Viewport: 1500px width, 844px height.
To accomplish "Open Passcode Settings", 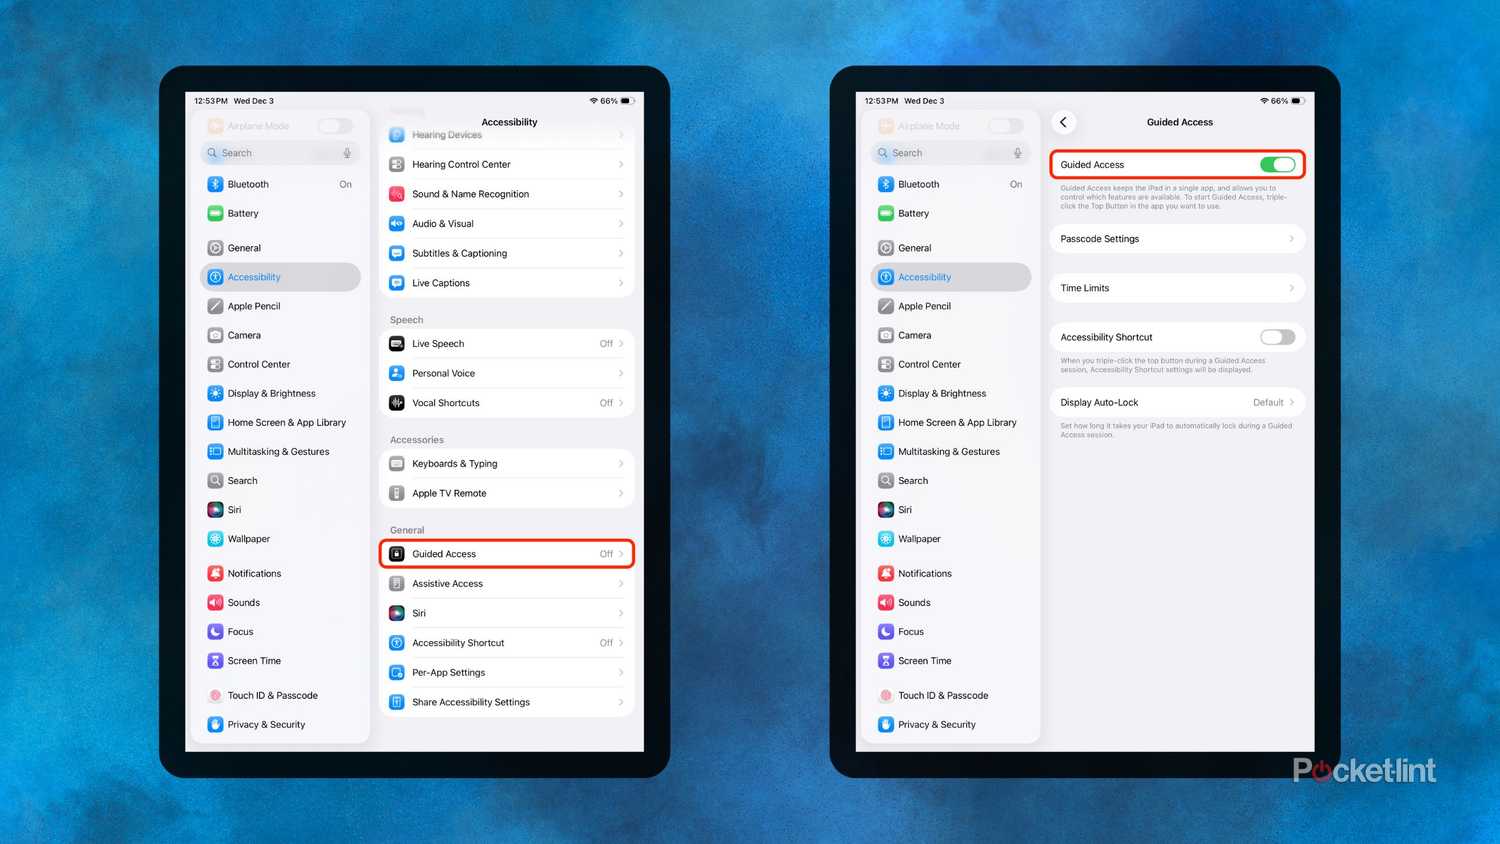I will coord(1177,238).
